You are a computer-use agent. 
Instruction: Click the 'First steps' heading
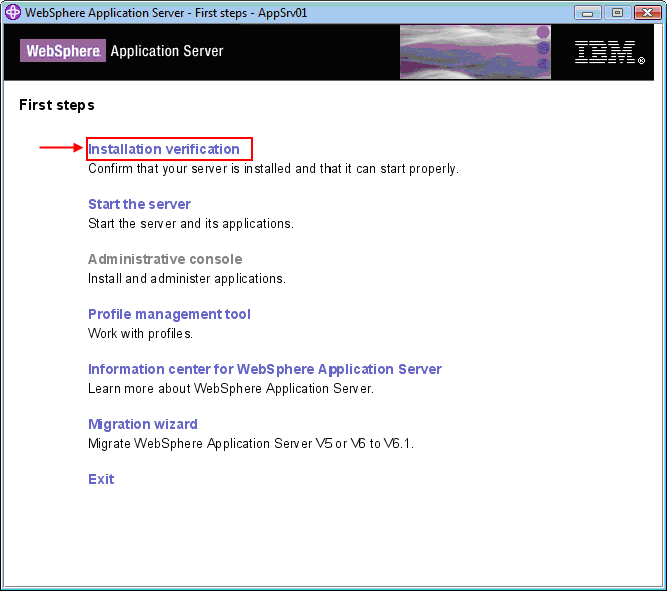point(57,105)
